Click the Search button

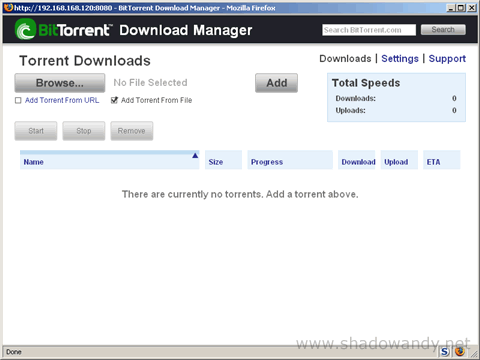click(443, 30)
